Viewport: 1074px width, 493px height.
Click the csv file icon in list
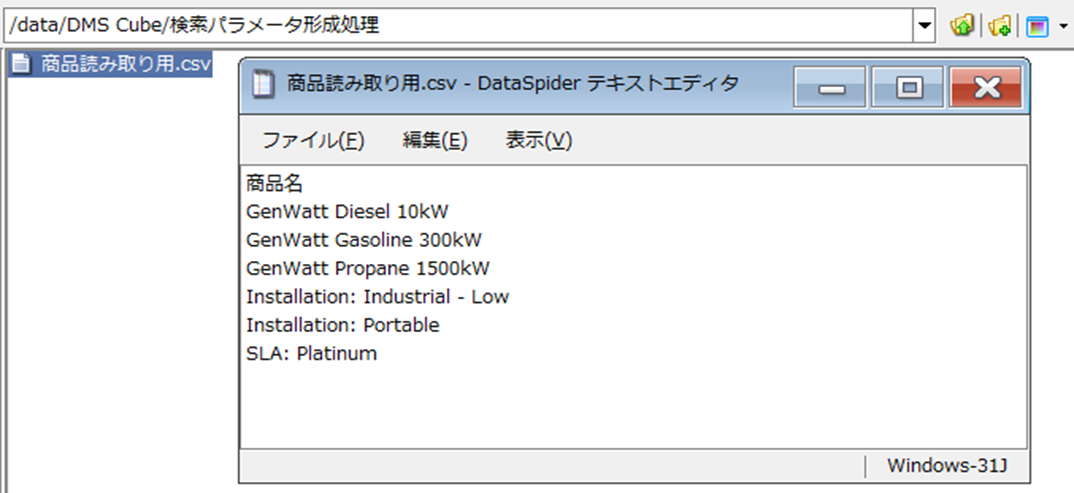click(x=20, y=65)
